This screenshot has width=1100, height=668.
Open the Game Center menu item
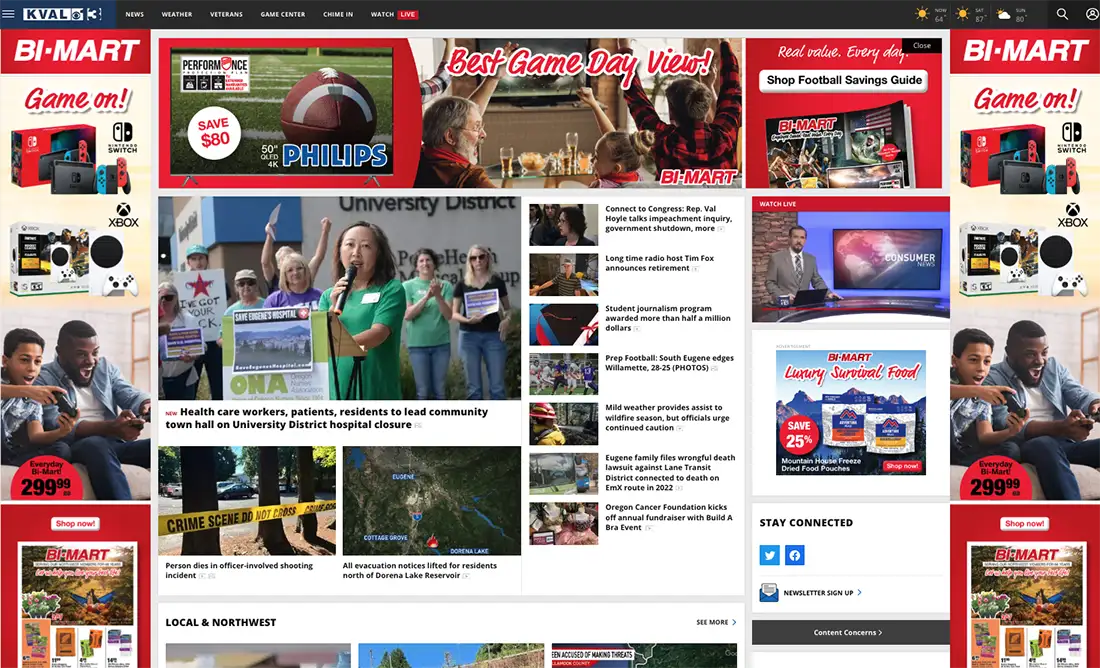click(x=283, y=14)
